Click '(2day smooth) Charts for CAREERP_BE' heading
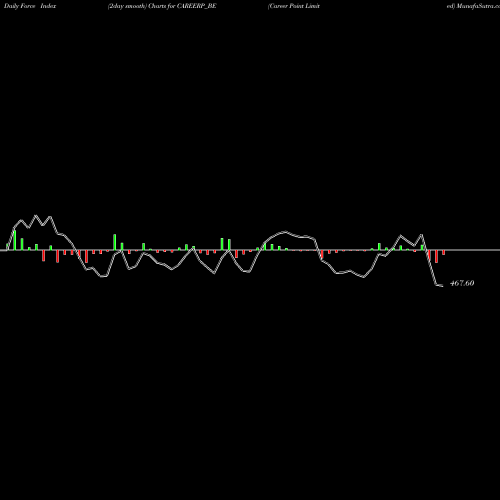Image resolution: width=500 pixels, height=500 pixels. [x=162, y=6]
